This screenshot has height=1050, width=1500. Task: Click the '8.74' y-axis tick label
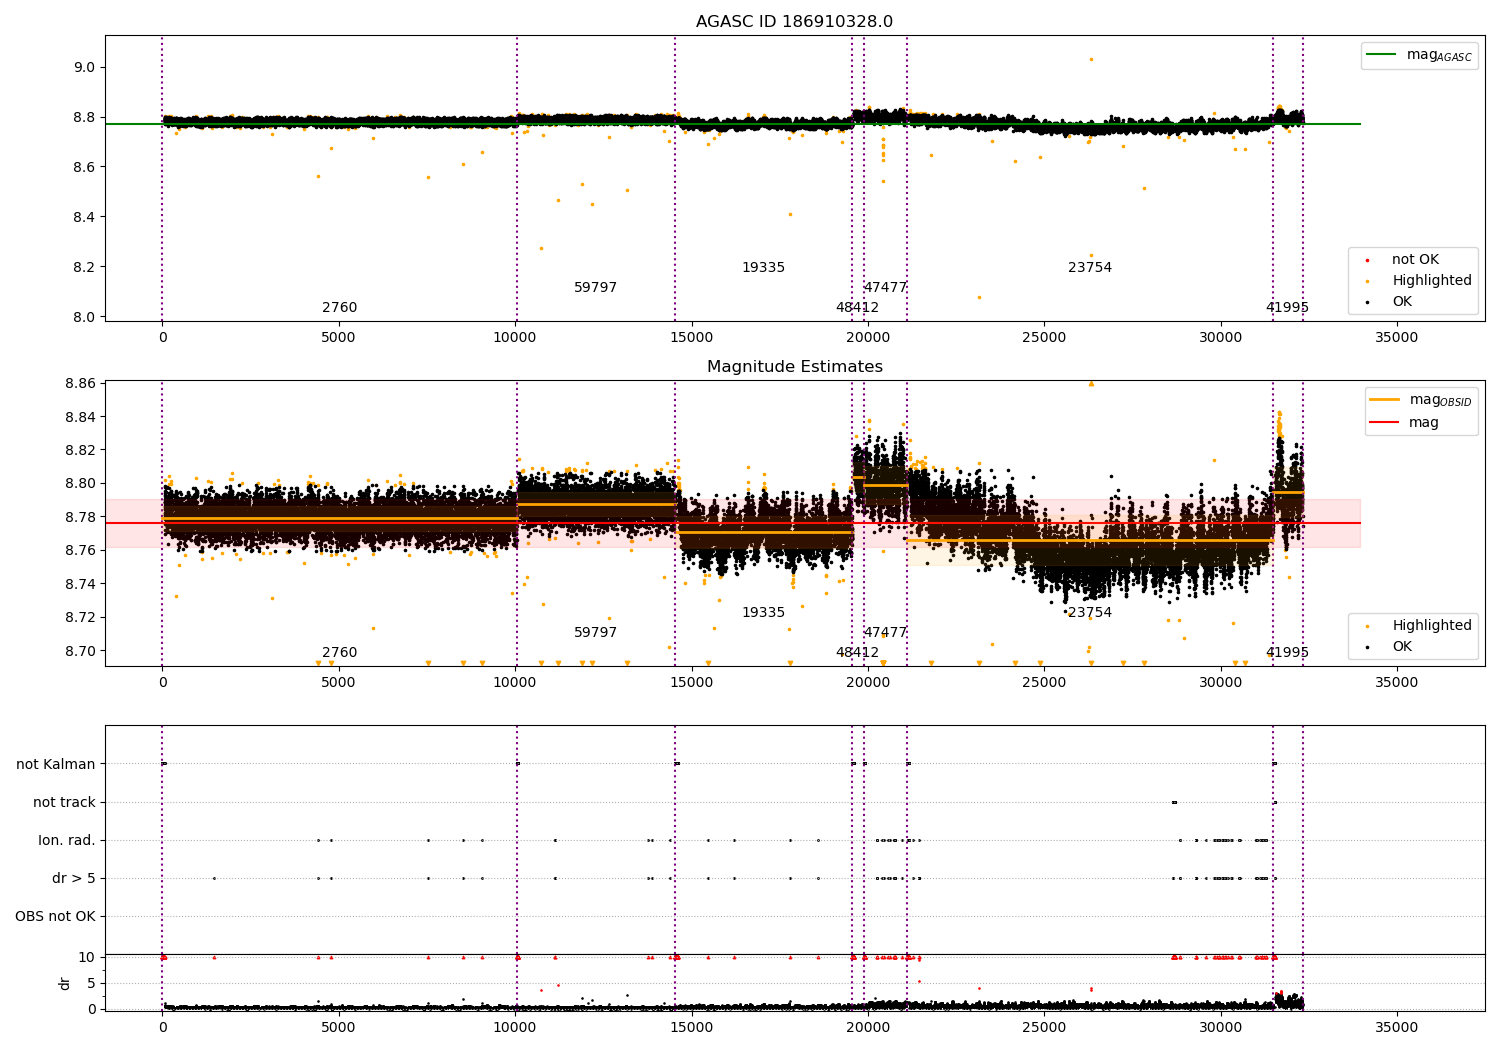pyautogui.click(x=79, y=584)
